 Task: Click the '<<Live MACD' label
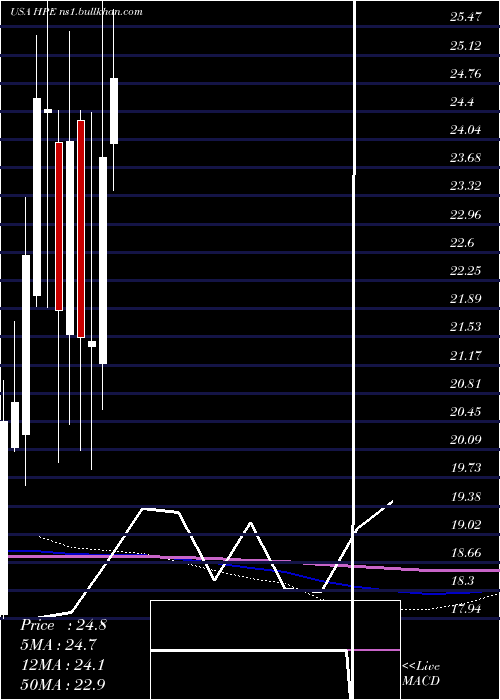(x=421, y=674)
